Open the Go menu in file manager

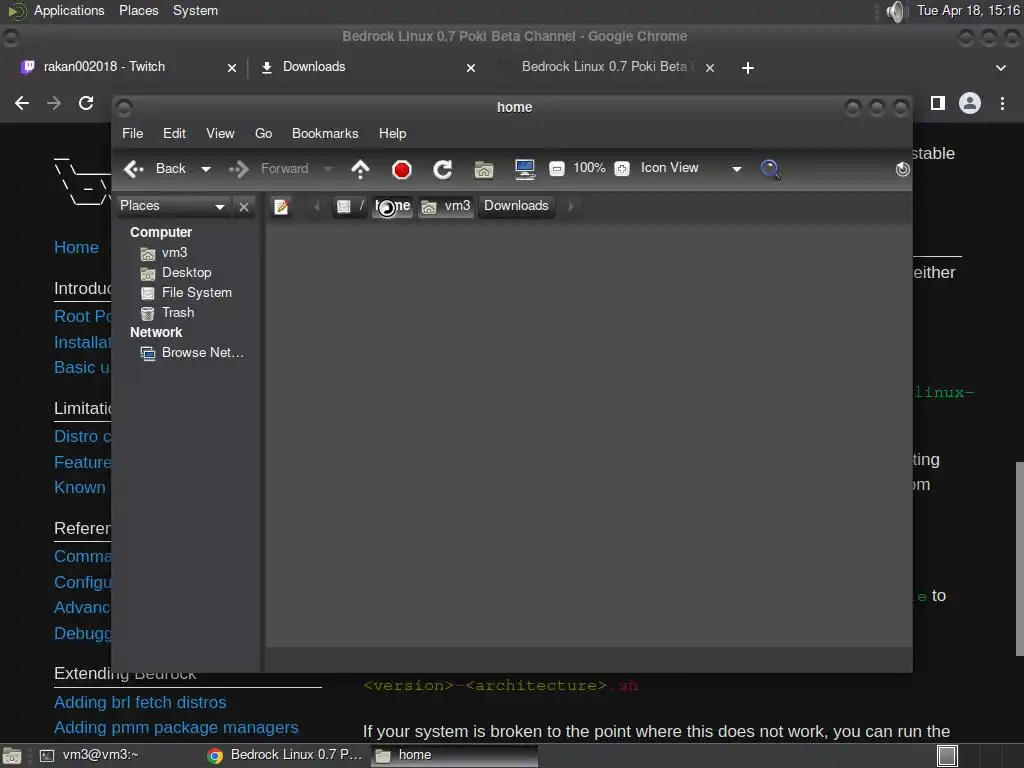pos(263,134)
